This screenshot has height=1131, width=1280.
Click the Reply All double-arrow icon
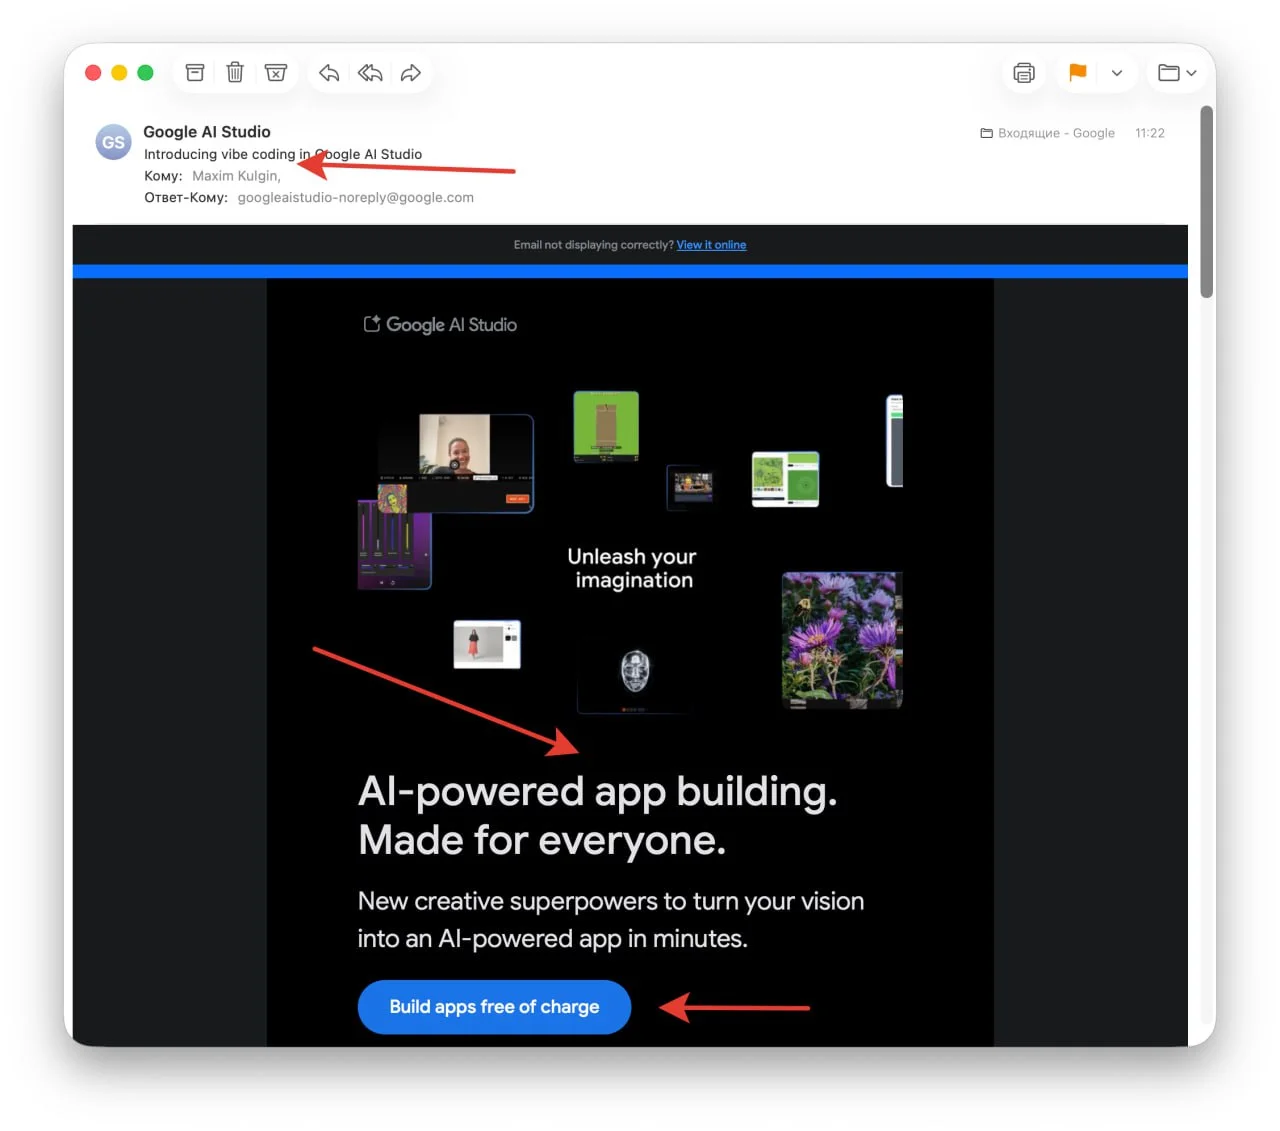click(x=370, y=73)
